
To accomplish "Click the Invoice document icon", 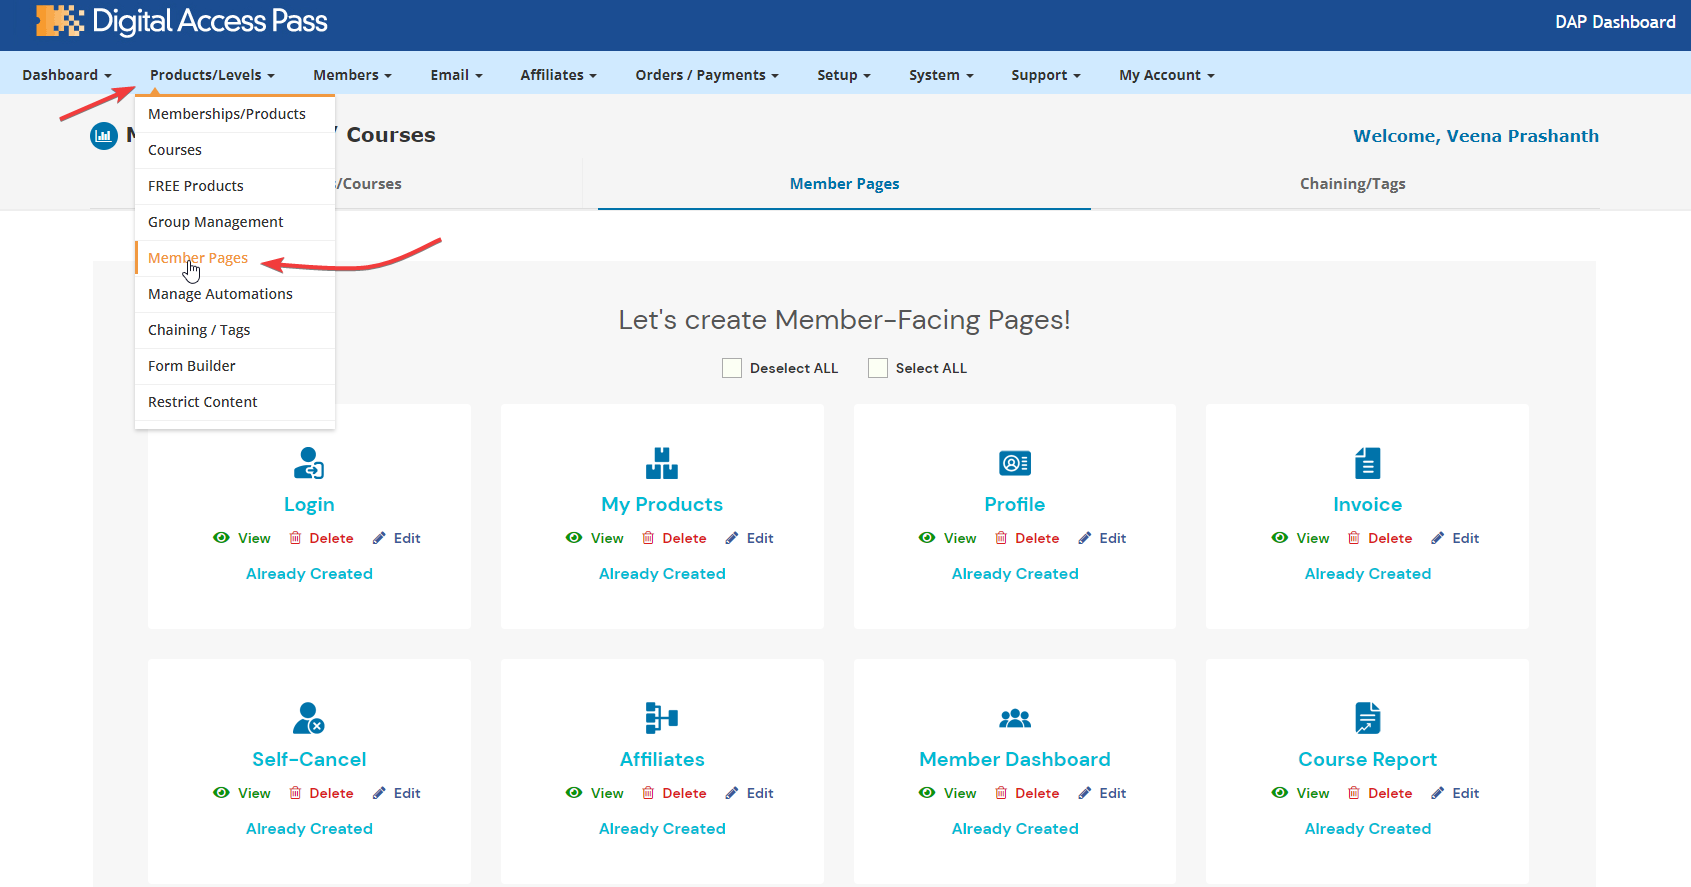I will tap(1367, 463).
